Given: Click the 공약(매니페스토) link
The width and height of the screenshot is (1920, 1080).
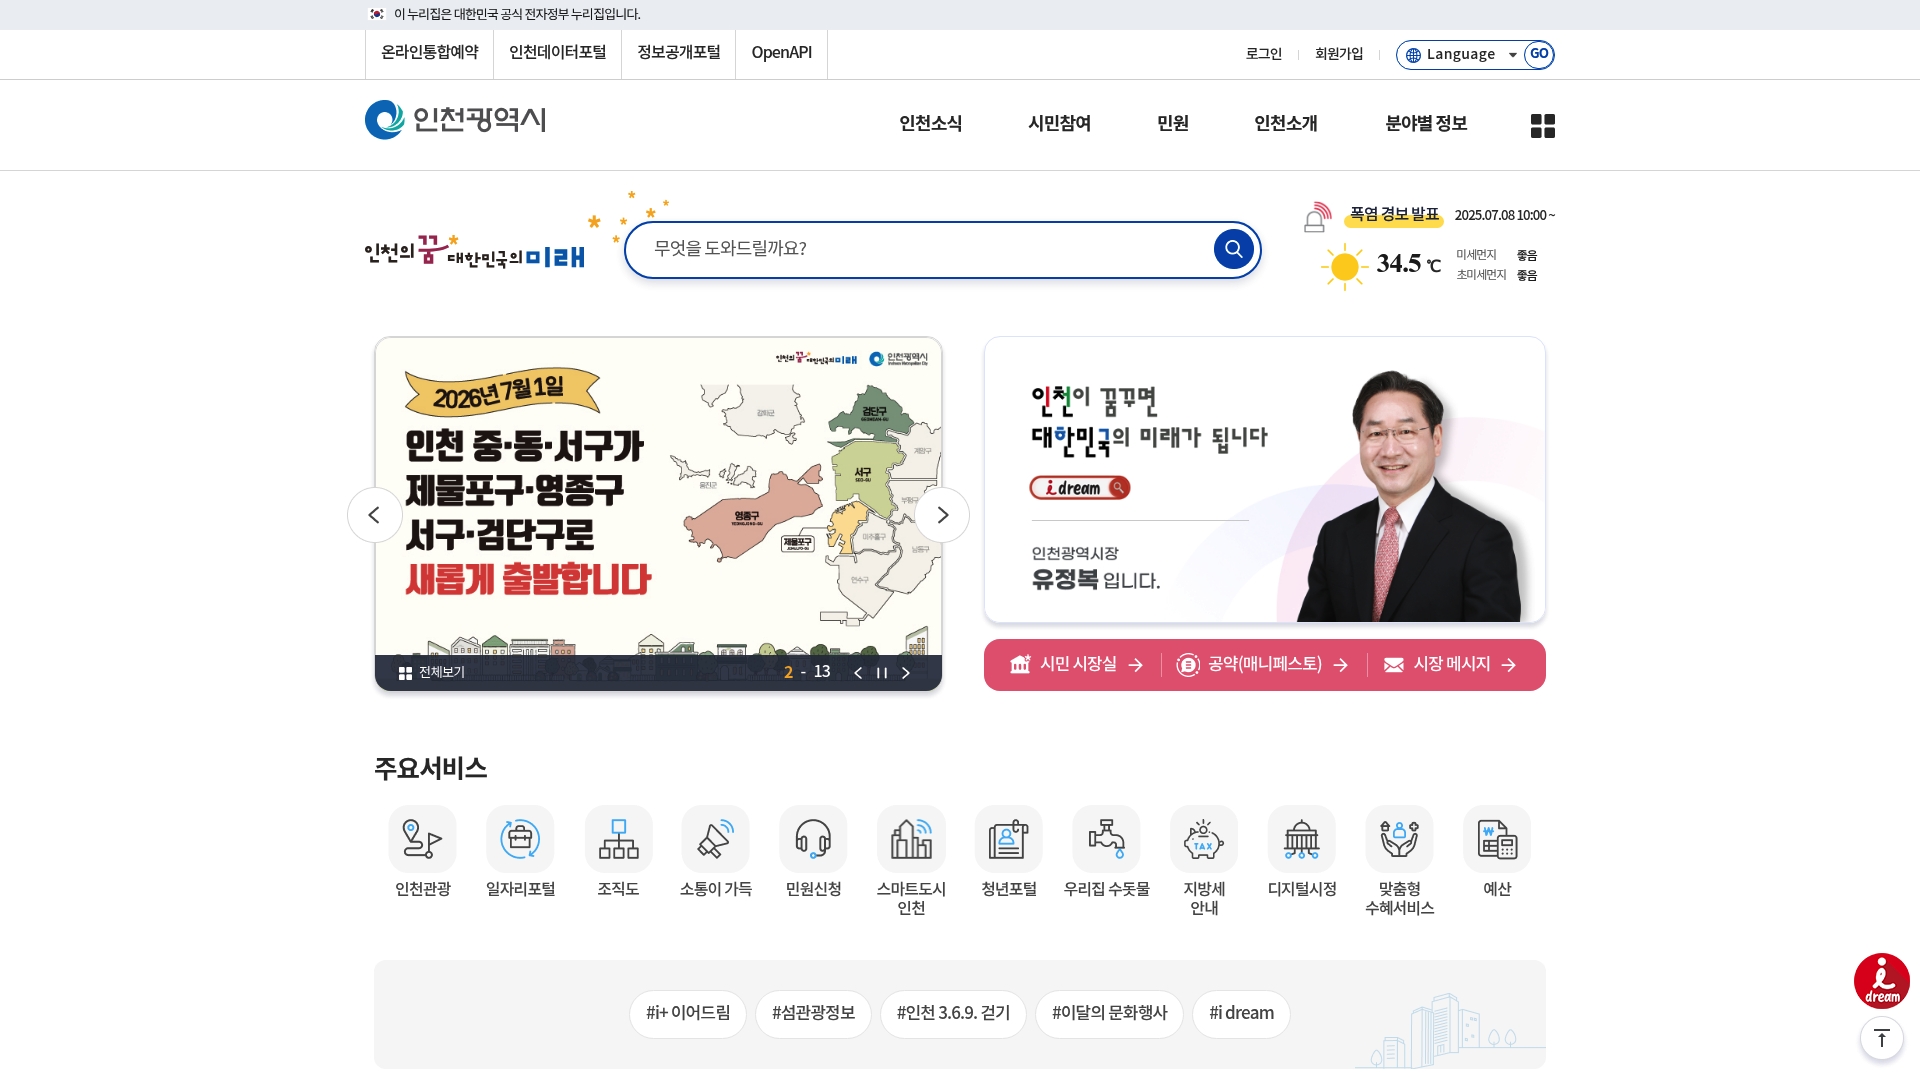Looking at the screenshot, I should click(x=1263, y=665).
